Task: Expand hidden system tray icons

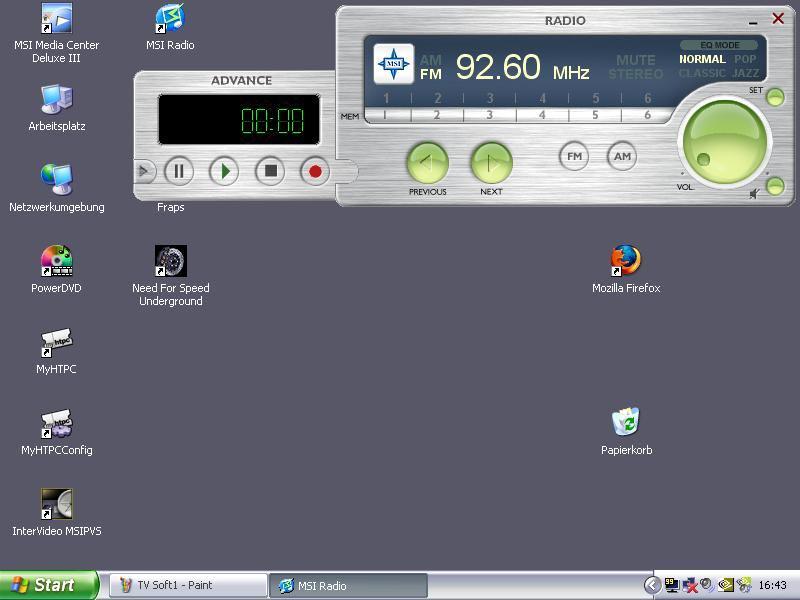Action: pyautogui.click(x=652, y=585)
